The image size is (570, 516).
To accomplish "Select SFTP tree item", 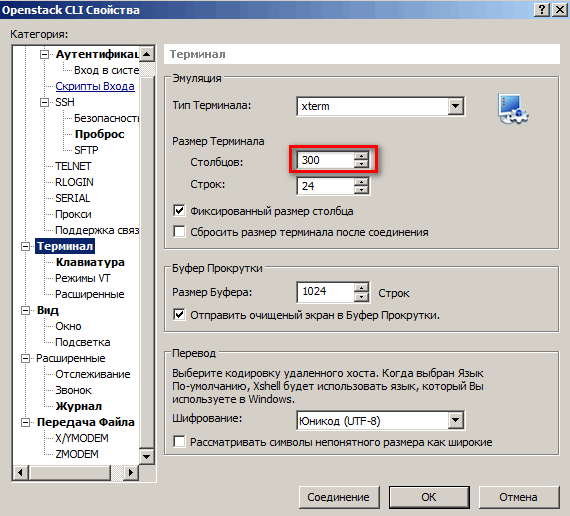I will [86, 150].
